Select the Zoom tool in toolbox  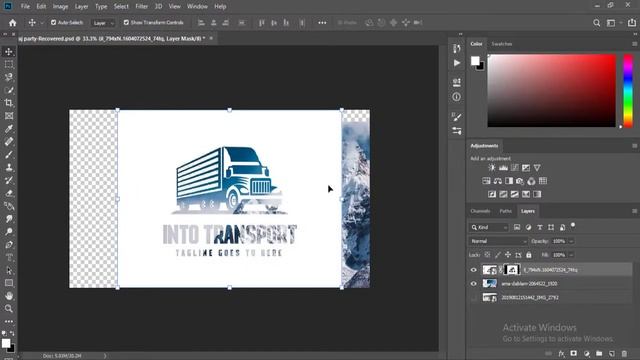click(x=9, y=309)
